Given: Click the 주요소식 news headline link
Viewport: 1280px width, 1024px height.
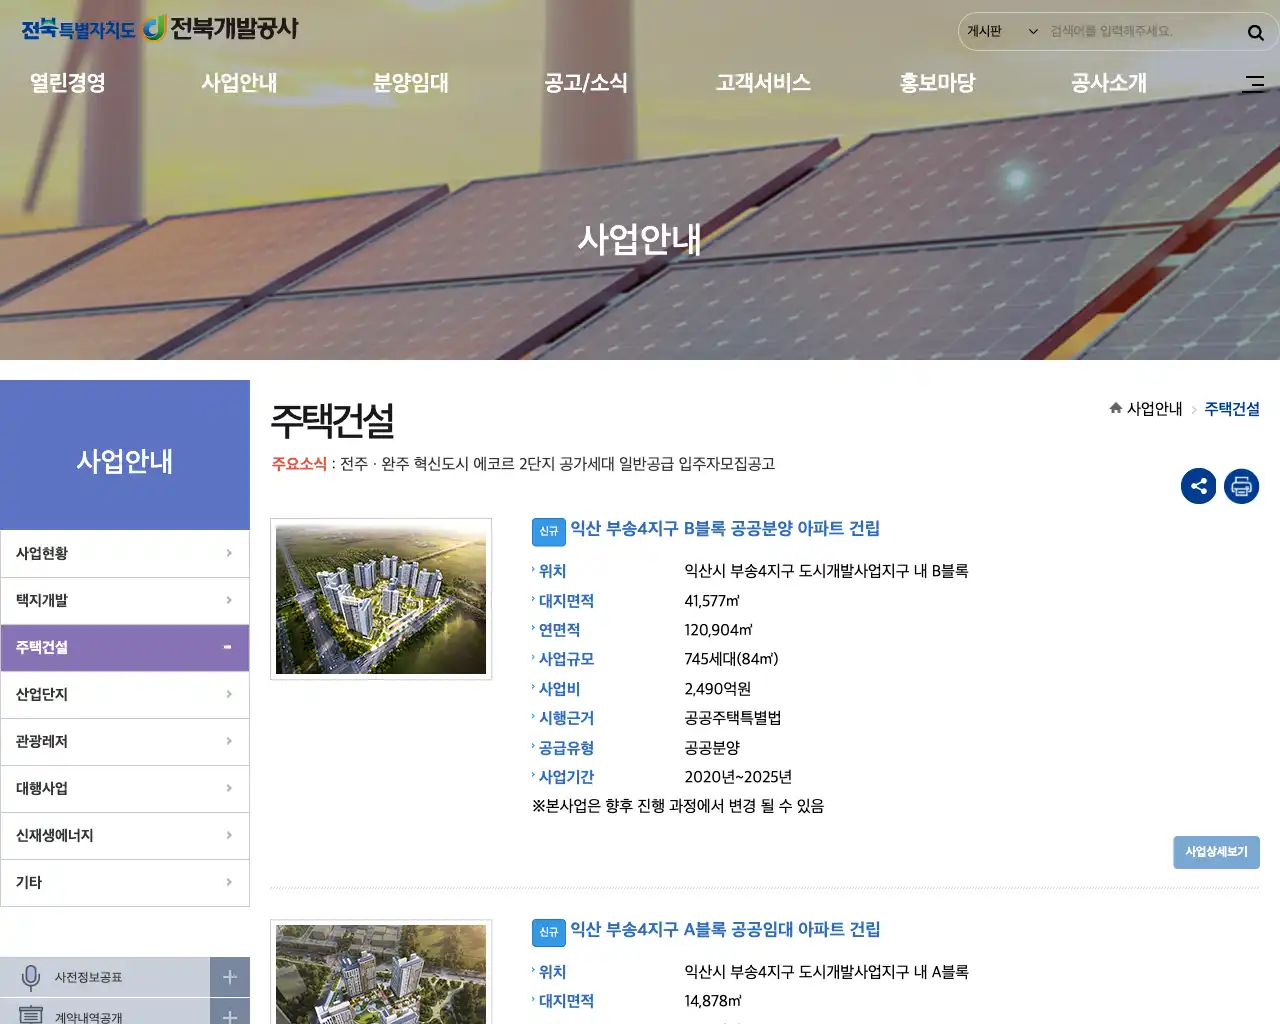Looking at the screenshot, I should coord(557,464).
